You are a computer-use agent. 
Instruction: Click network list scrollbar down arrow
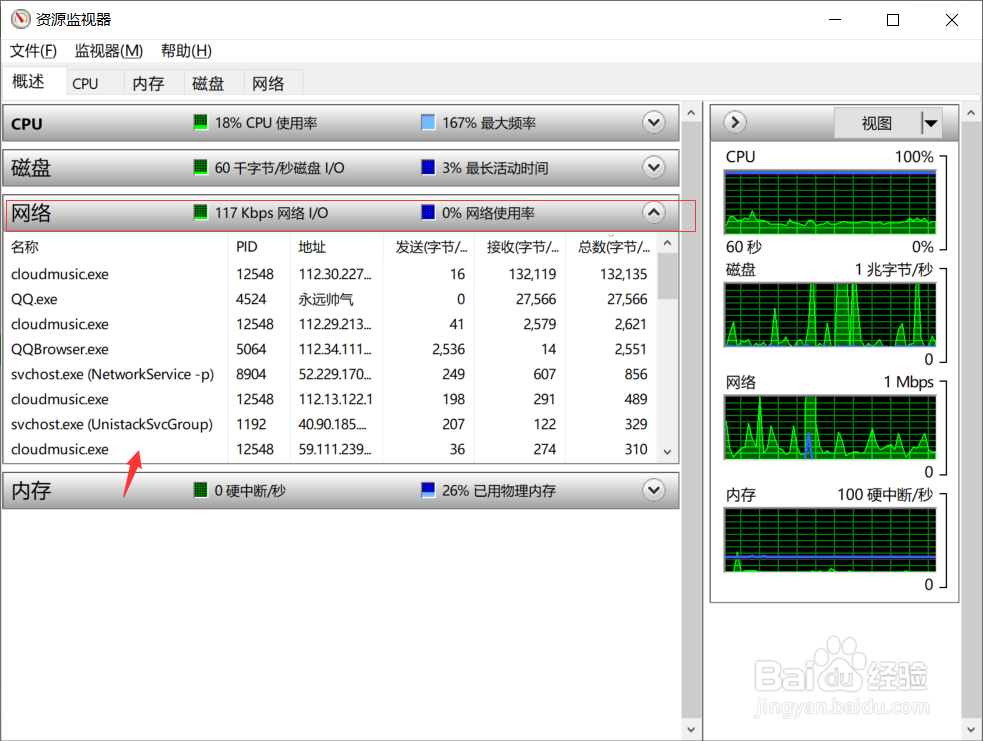pos(667,452)
